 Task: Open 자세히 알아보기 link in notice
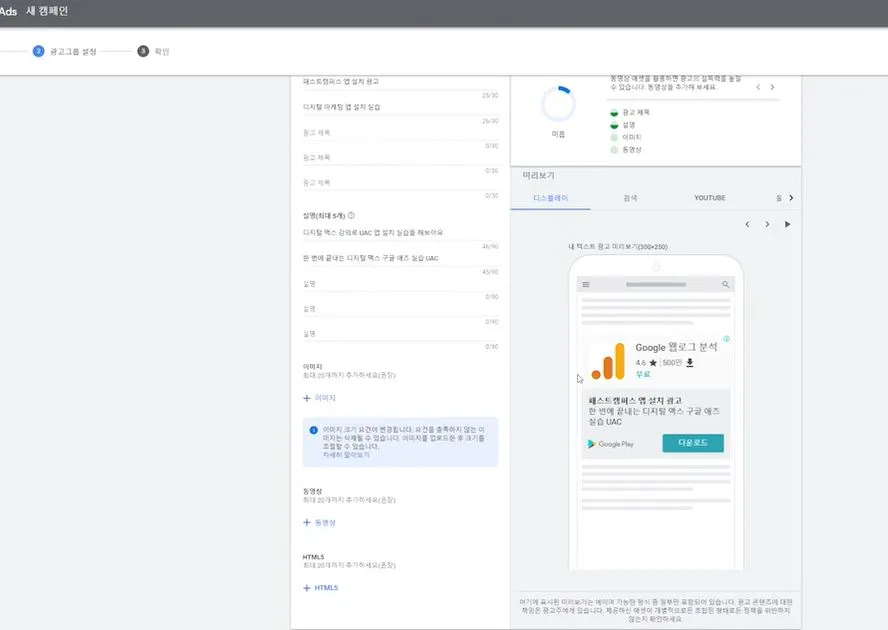(x=345, y=455)
